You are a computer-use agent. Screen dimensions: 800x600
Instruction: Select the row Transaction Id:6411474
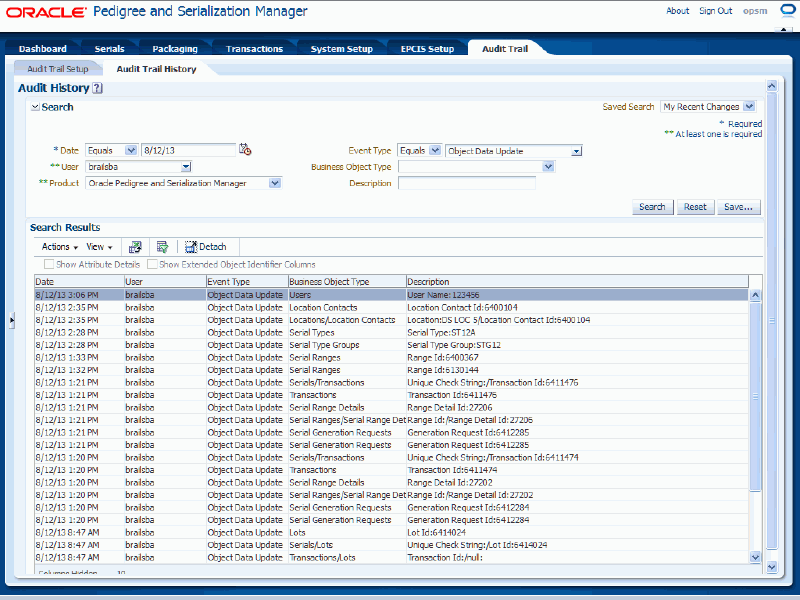point(391,470)
